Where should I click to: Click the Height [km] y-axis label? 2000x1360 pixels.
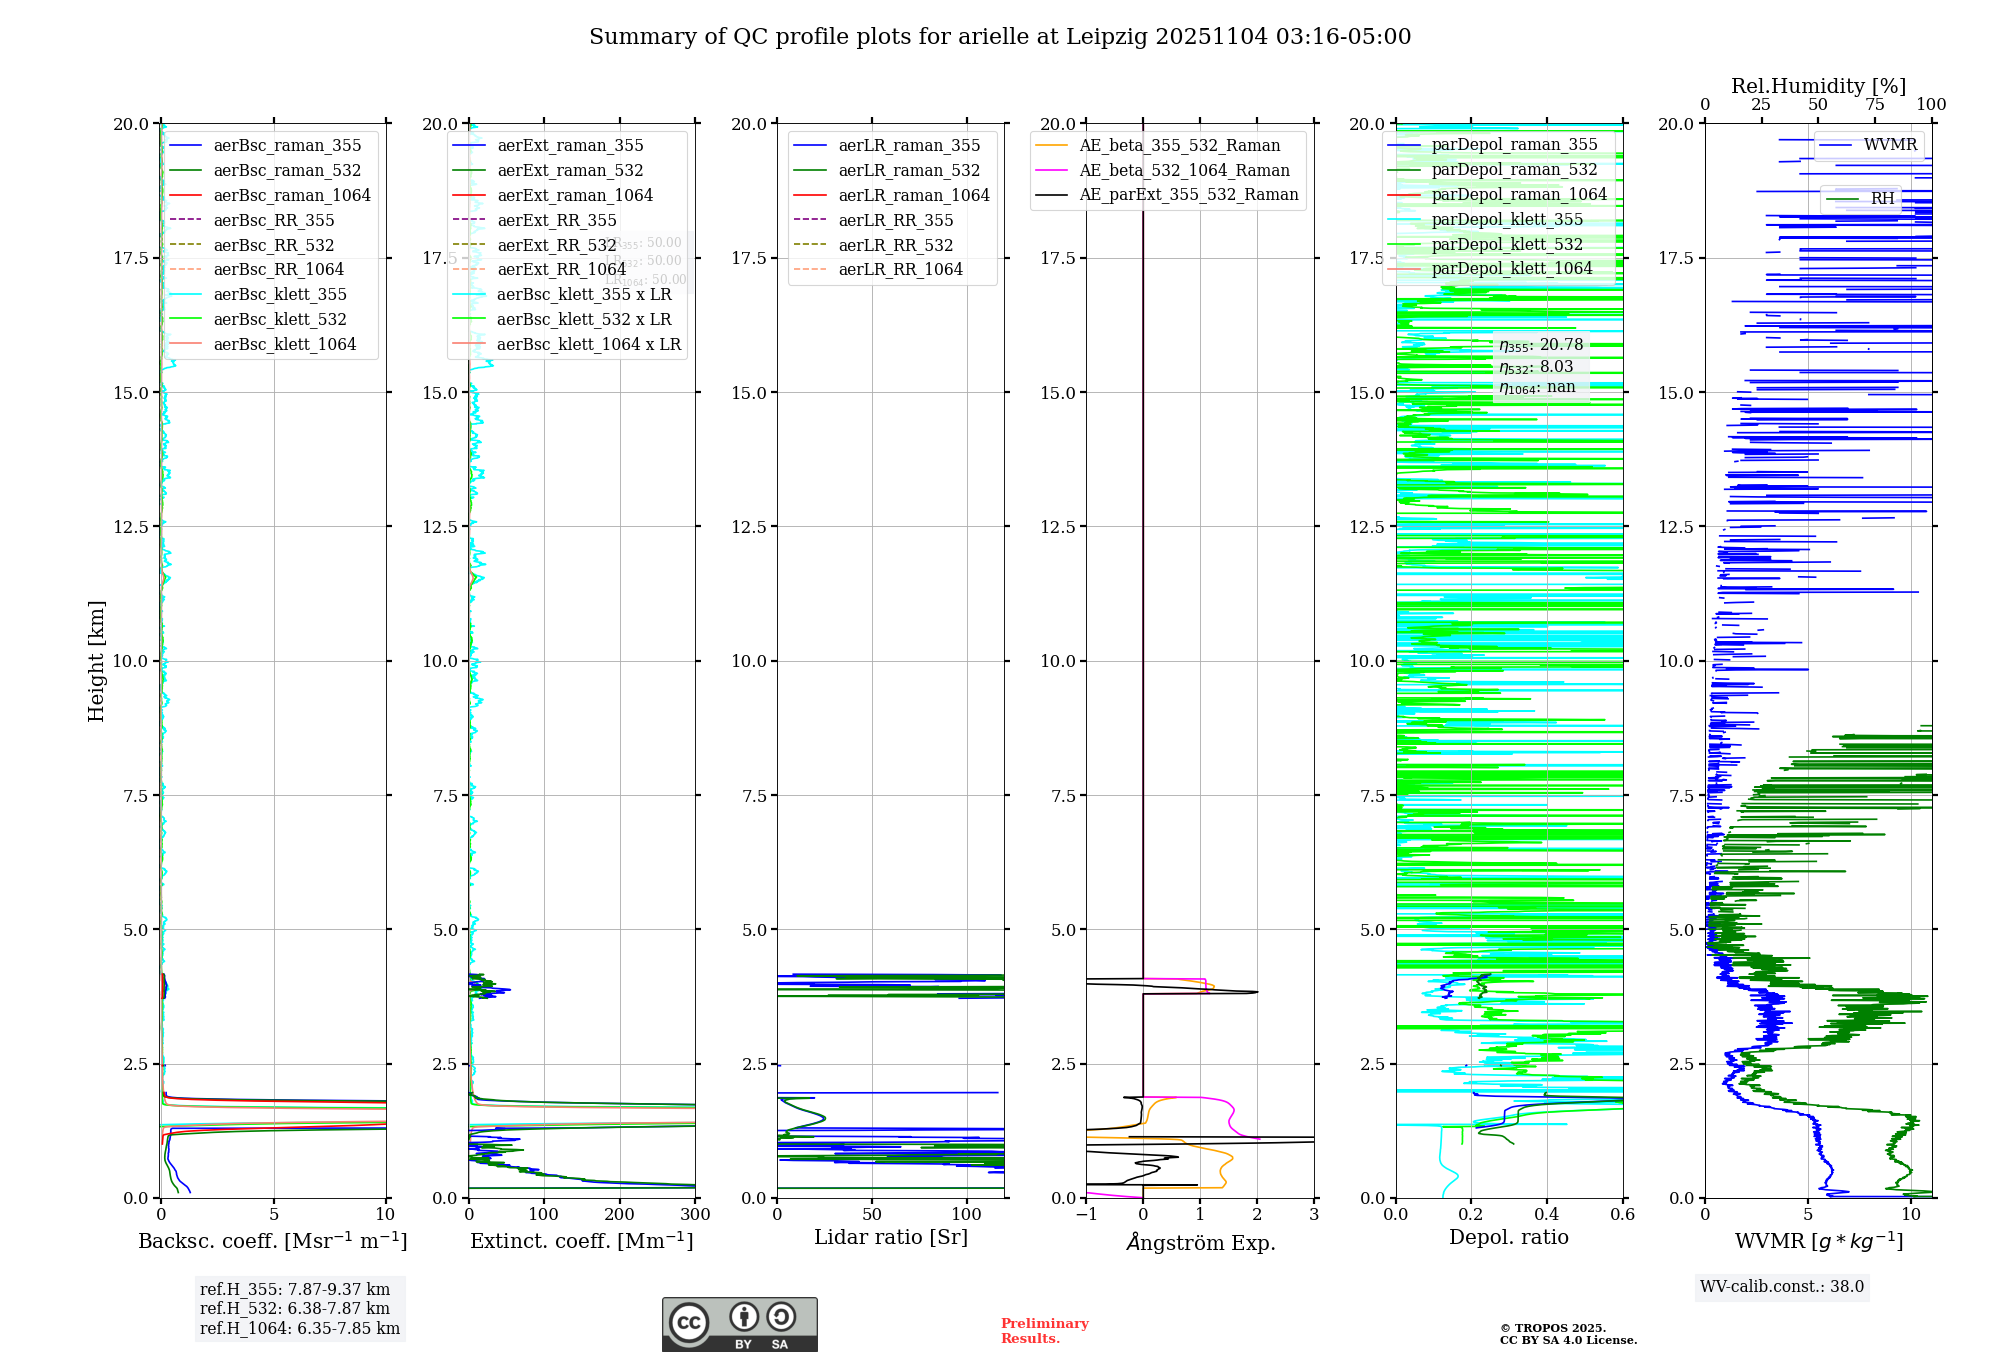tap(96, 660)
